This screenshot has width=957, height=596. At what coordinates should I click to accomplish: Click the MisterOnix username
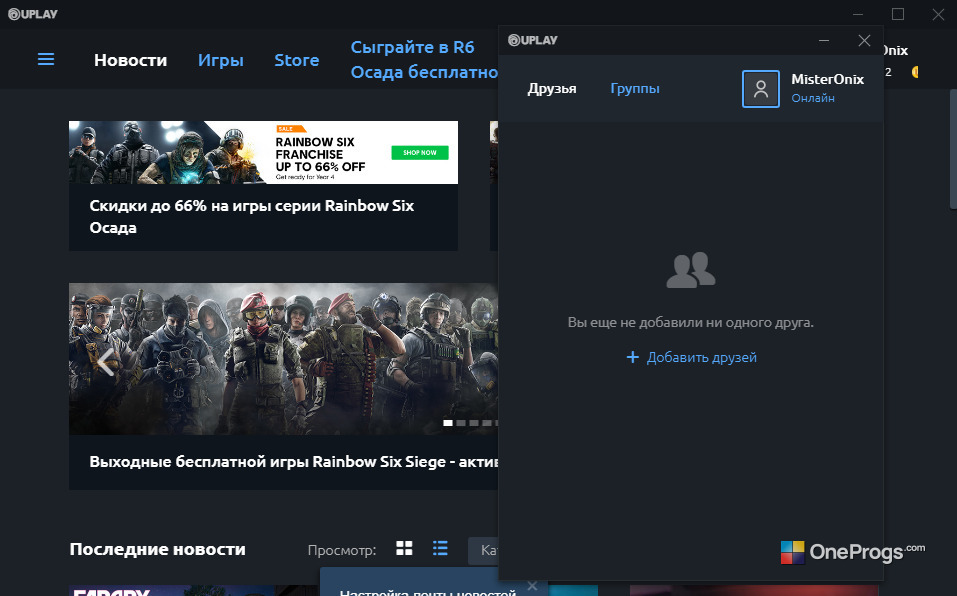tap(827, 79)
